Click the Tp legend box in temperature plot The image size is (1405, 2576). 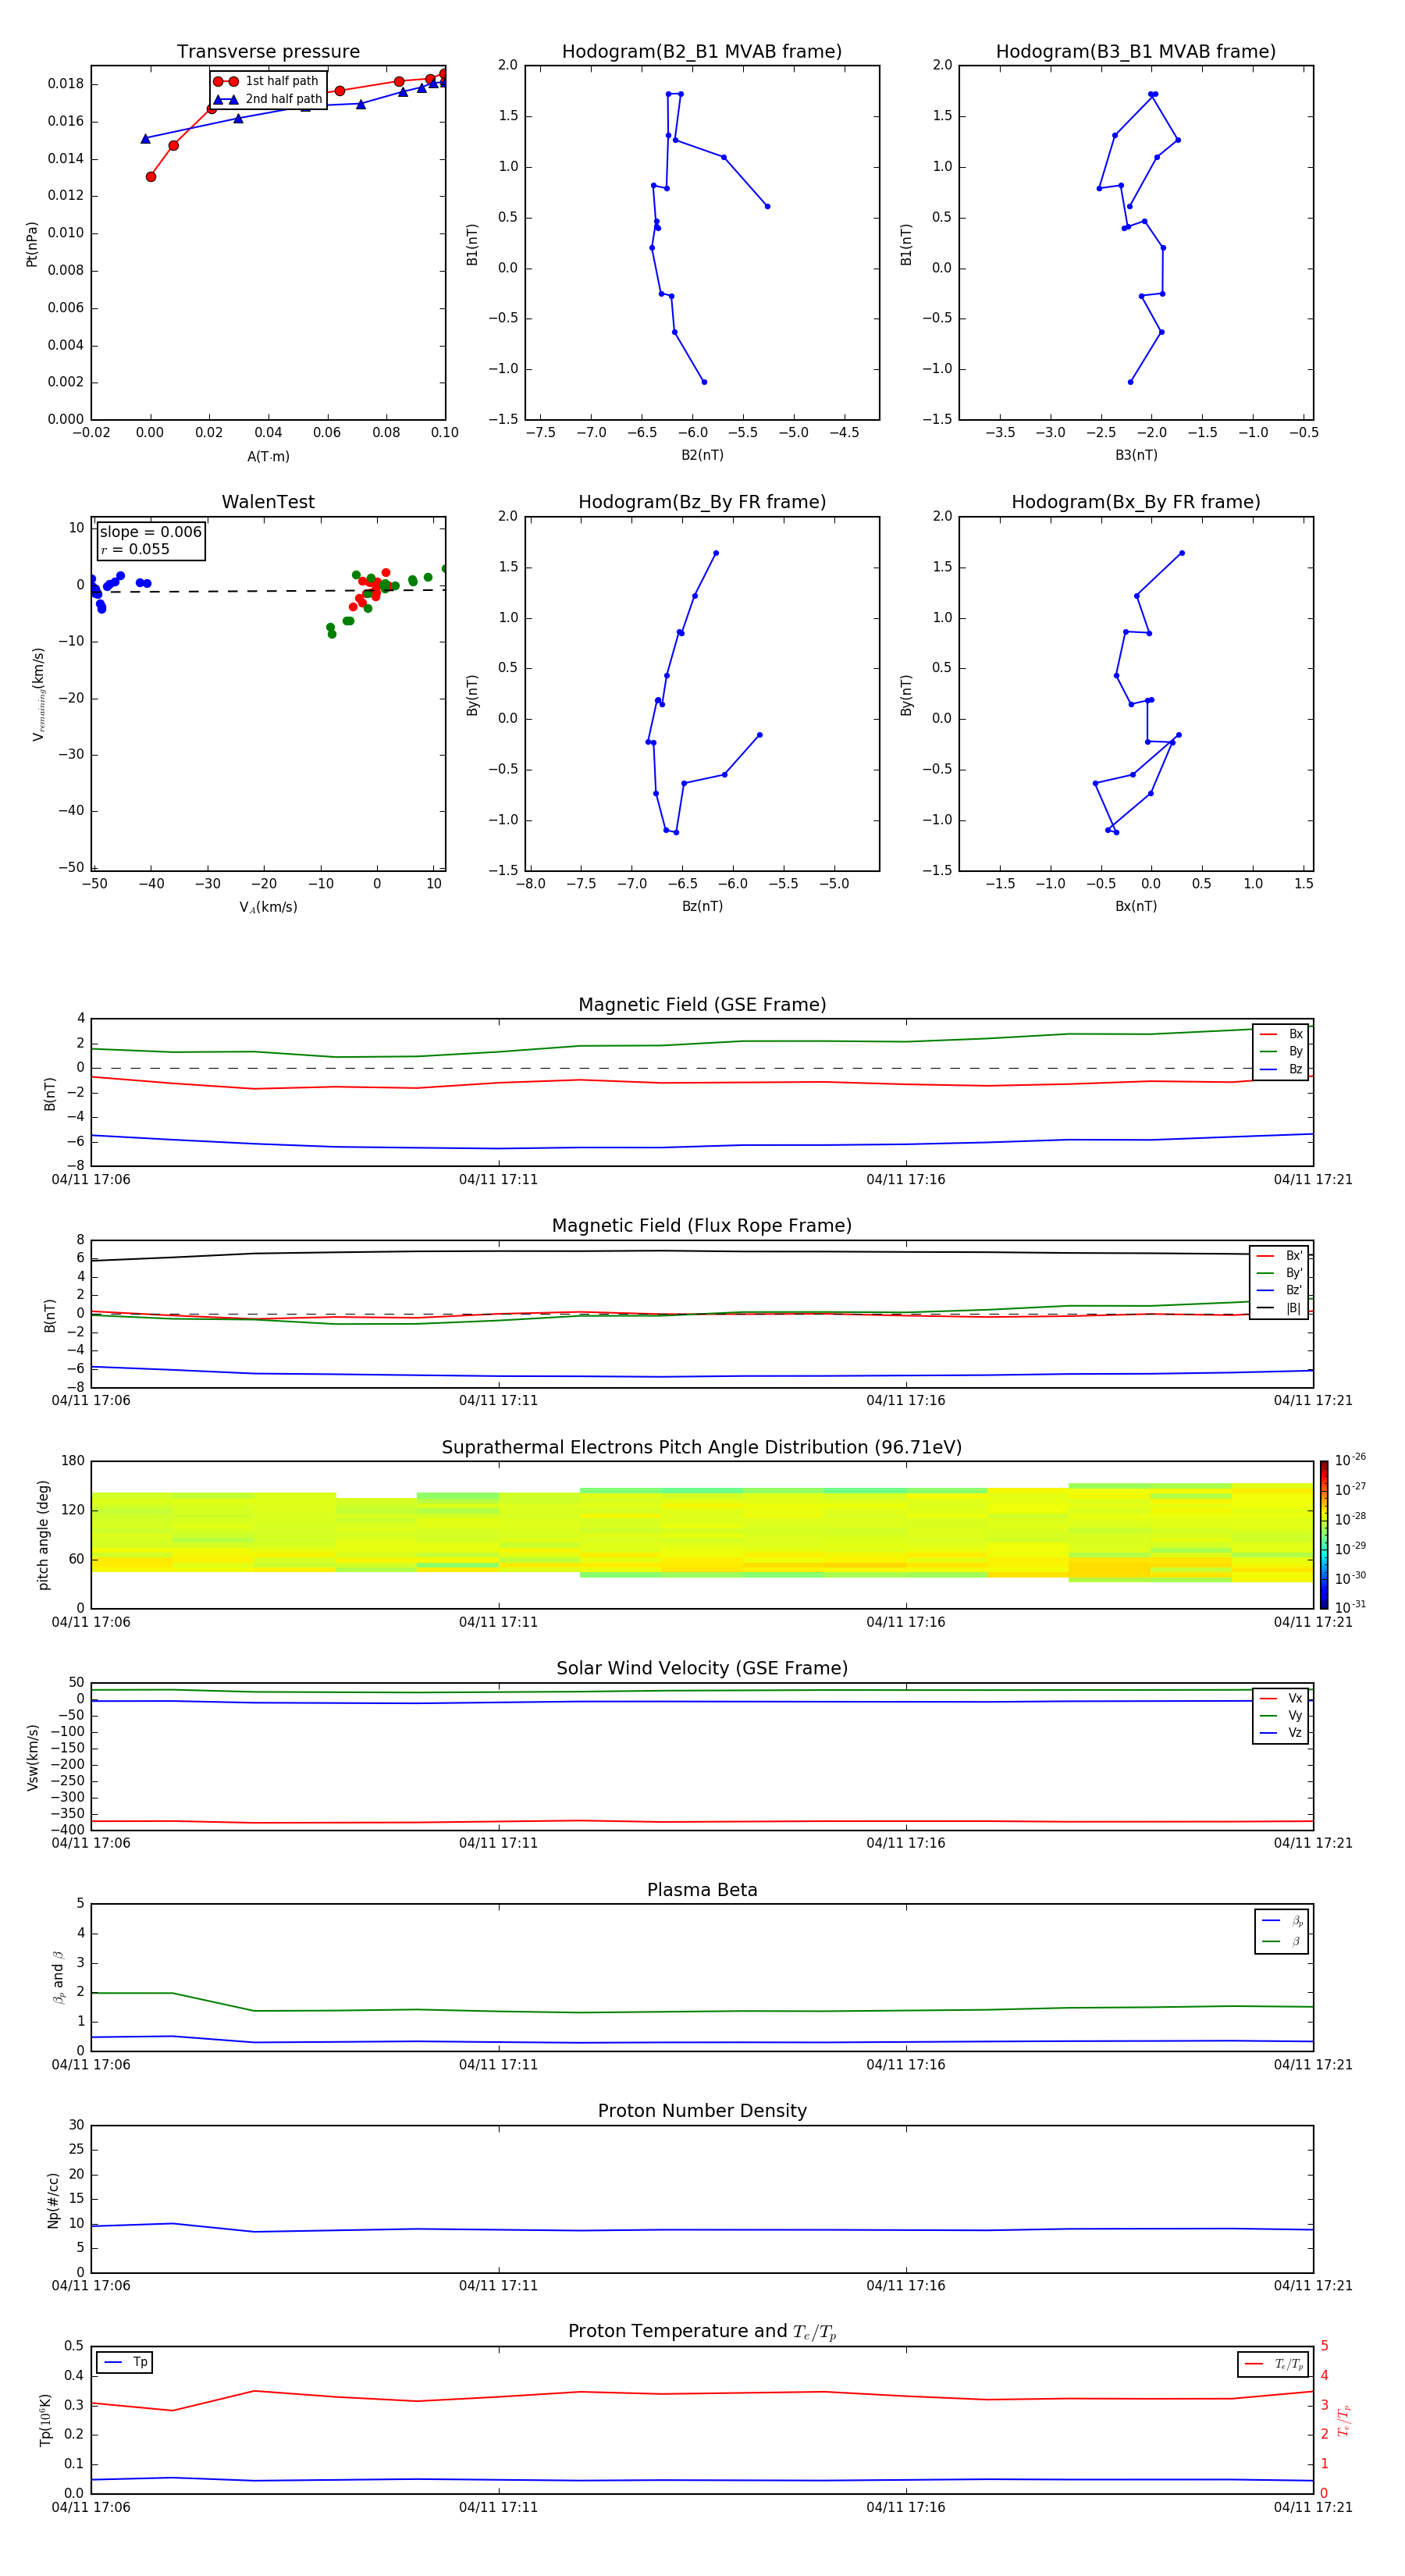click(x=125, y=2362)
